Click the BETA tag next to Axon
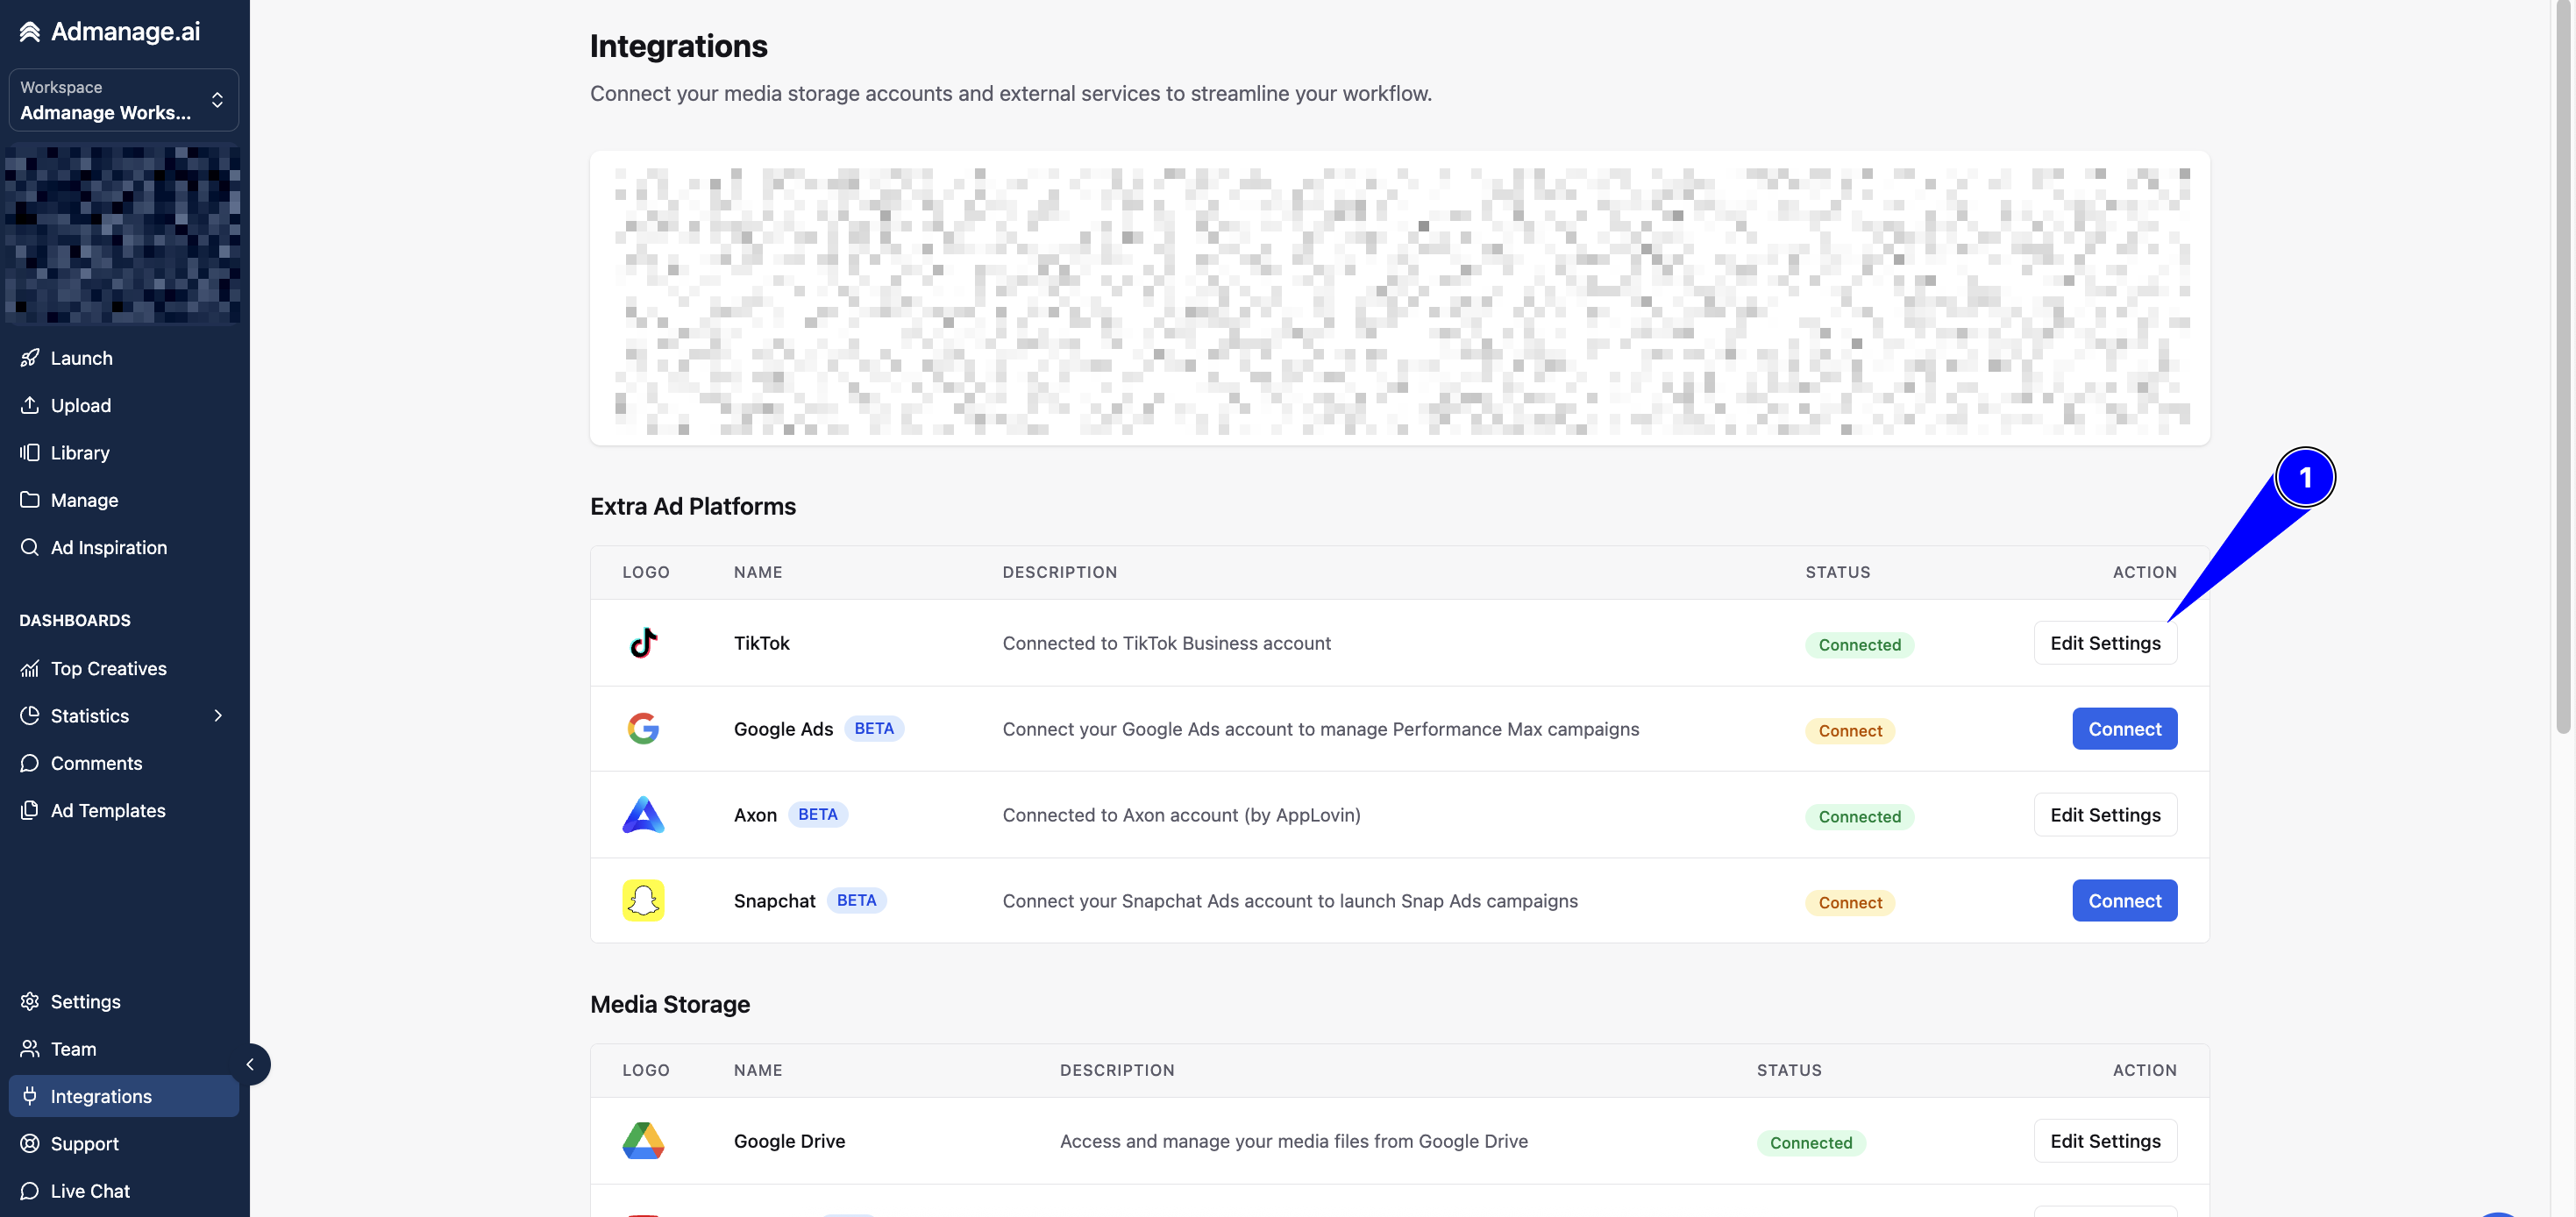This screenshot has width=2576, height=1217. pos(817,815)
